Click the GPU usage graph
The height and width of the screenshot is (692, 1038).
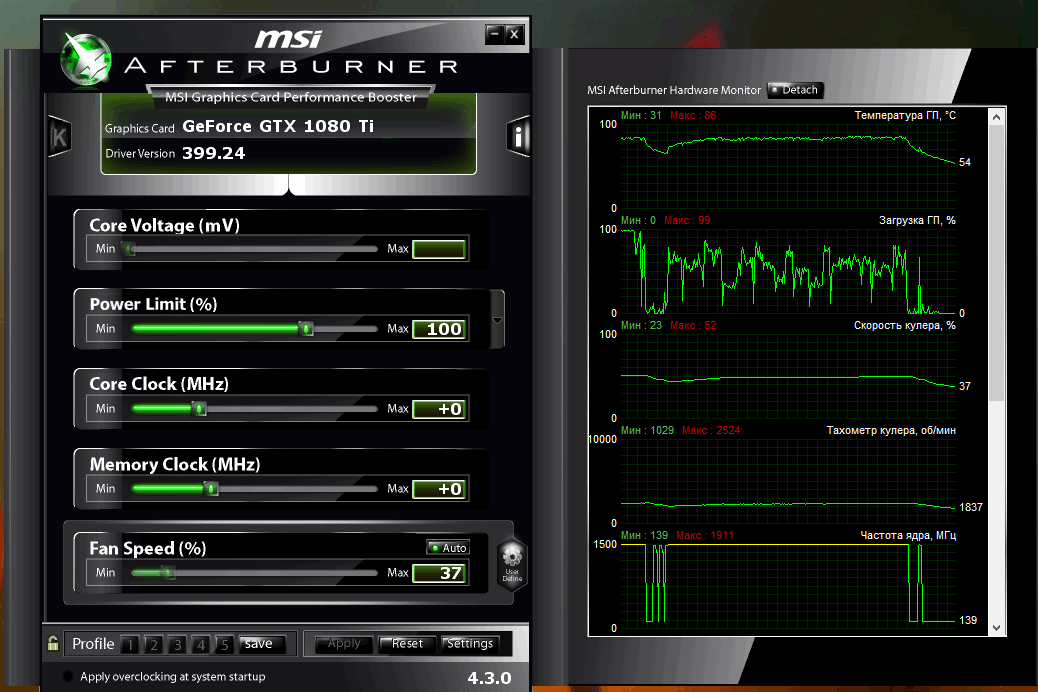[788, 271]
